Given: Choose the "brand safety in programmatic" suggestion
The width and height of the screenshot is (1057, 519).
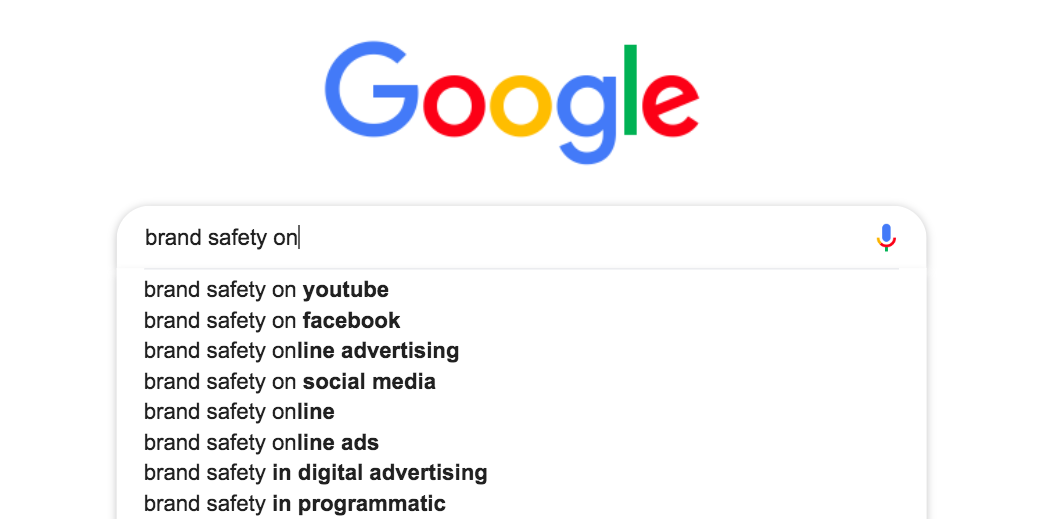Looking at the screenshot, I should coord(294,503).
